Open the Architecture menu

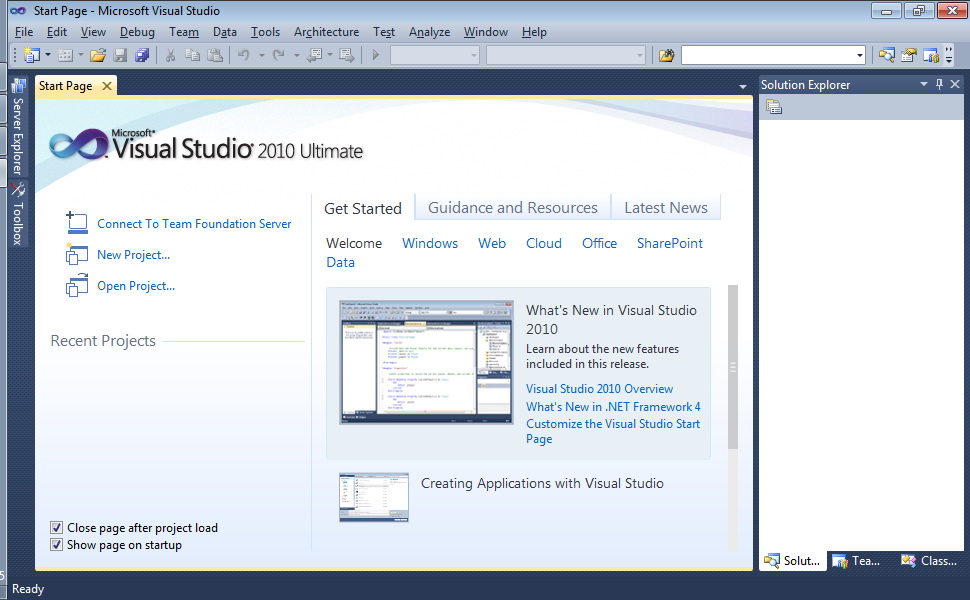coord(327,32)
